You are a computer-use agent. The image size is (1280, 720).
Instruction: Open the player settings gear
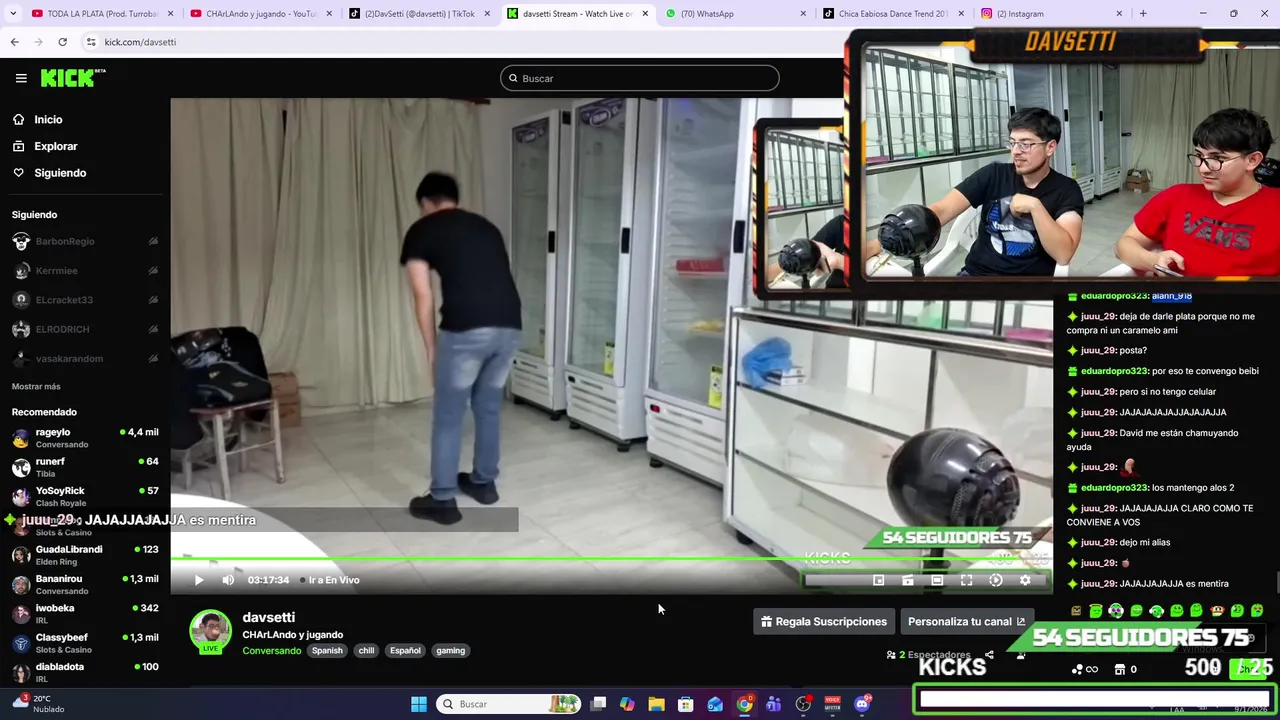[1025, 580]
